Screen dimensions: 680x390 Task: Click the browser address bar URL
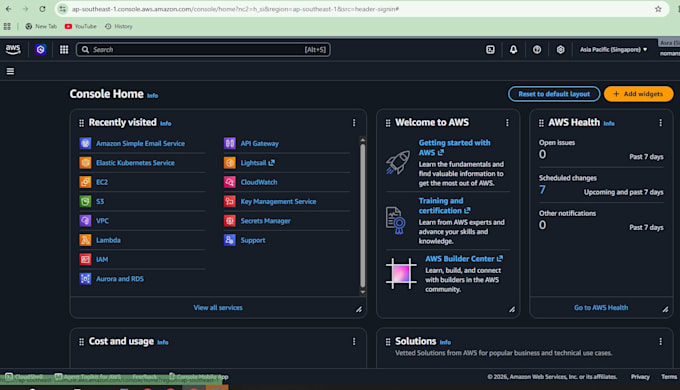pos(235,9)
